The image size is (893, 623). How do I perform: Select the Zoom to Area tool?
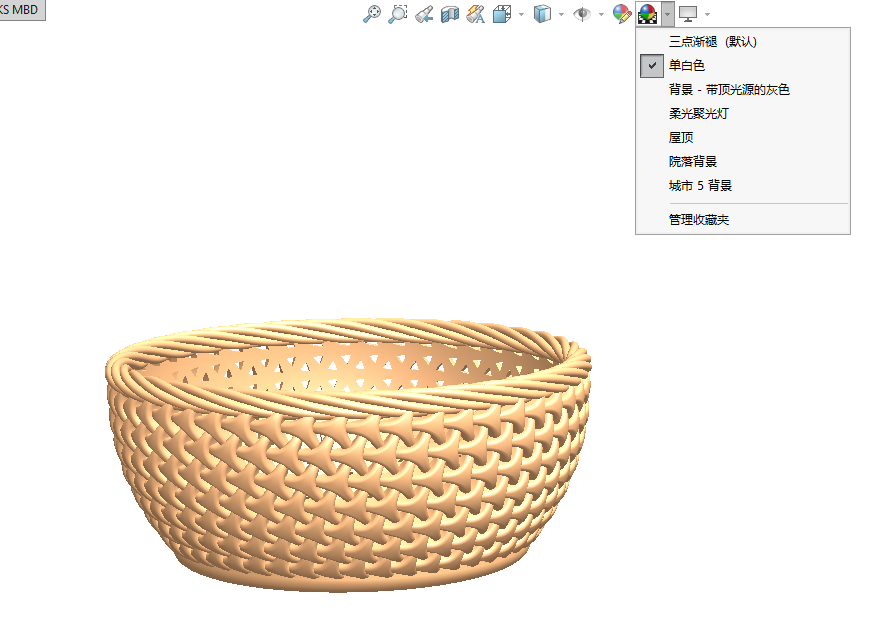pyautogui.click(x=397, y=14)
